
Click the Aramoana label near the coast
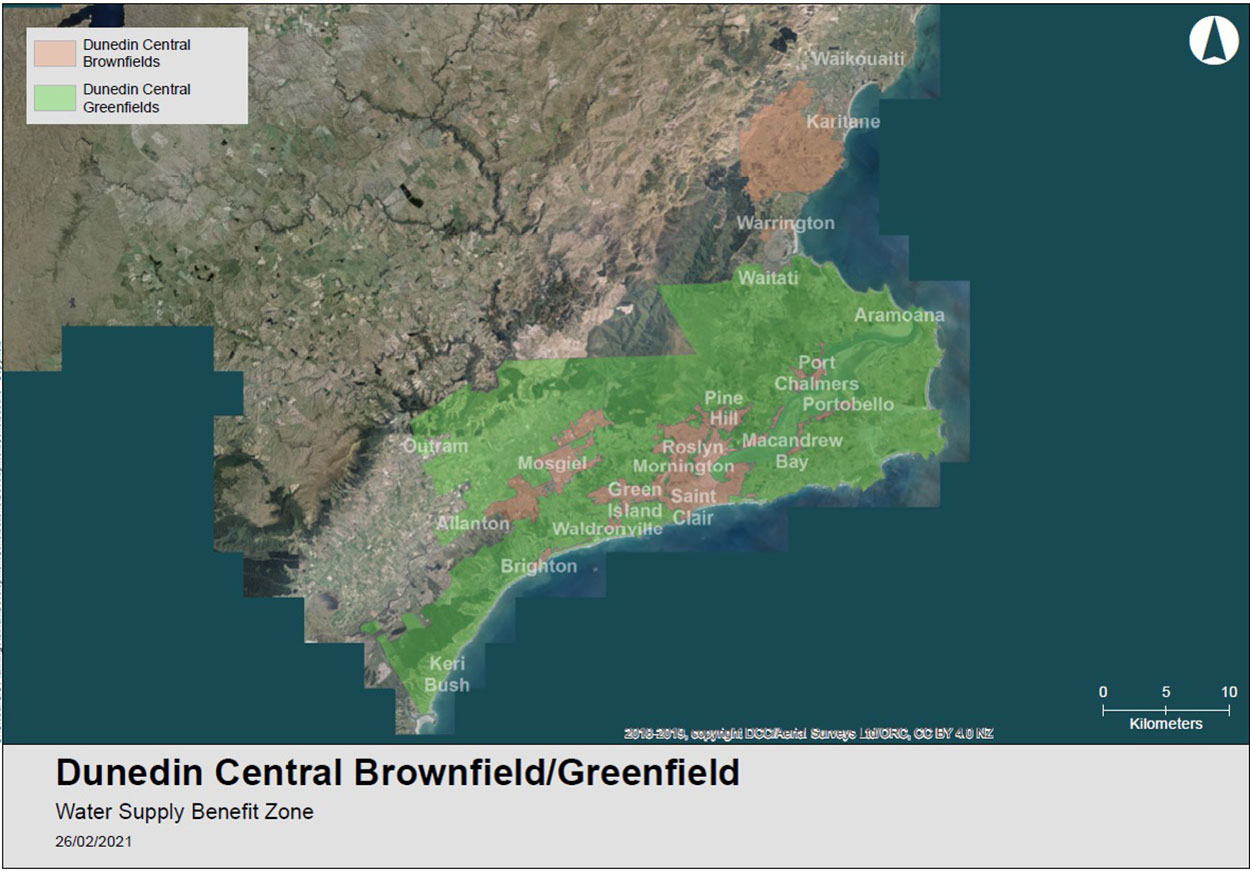898,315
